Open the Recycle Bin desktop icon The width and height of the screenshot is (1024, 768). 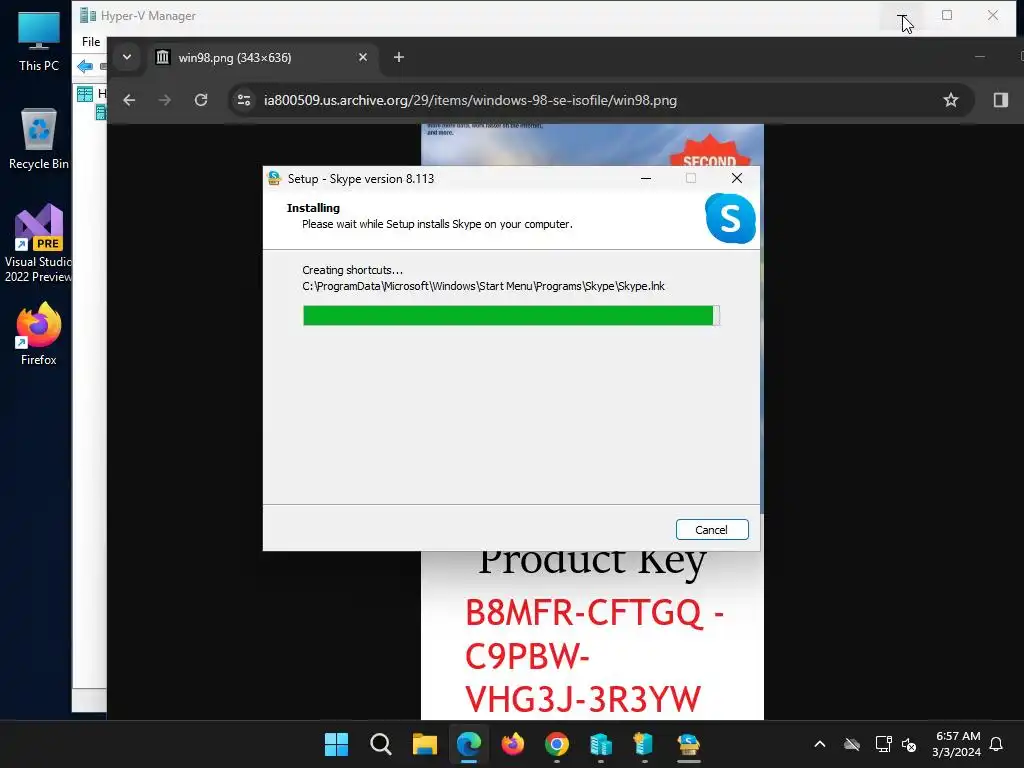click(x=39, y=139)
